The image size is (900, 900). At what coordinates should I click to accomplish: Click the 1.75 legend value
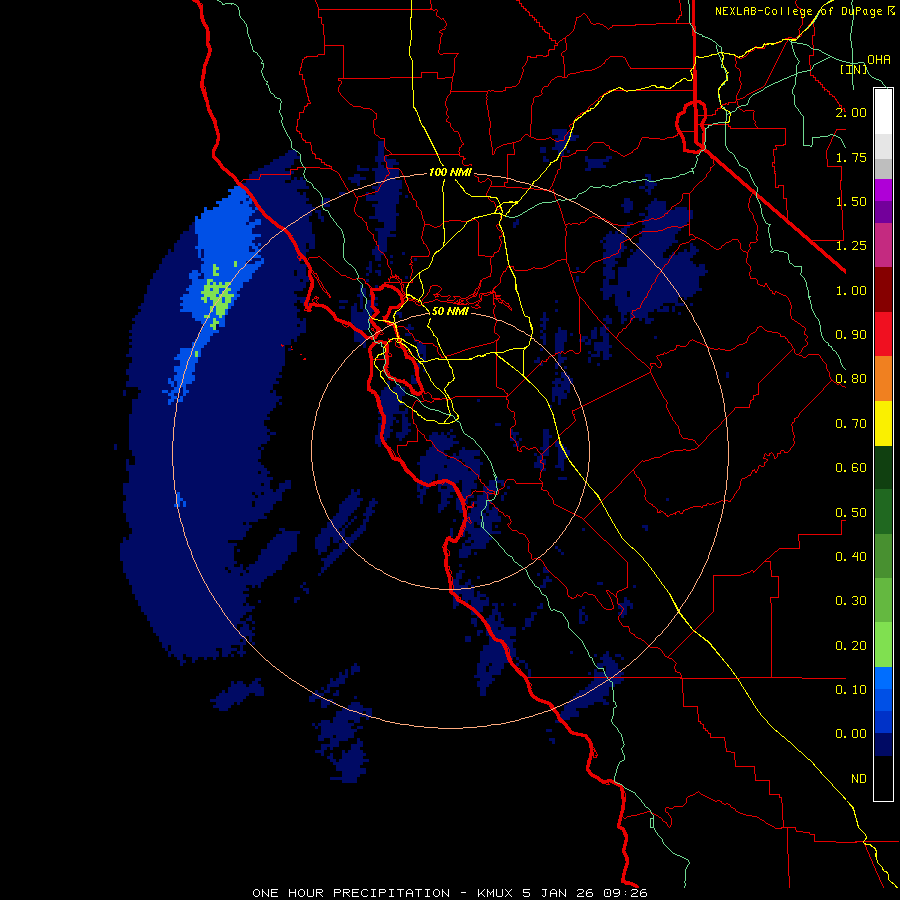pyautogui.click(x=851, y=157)
